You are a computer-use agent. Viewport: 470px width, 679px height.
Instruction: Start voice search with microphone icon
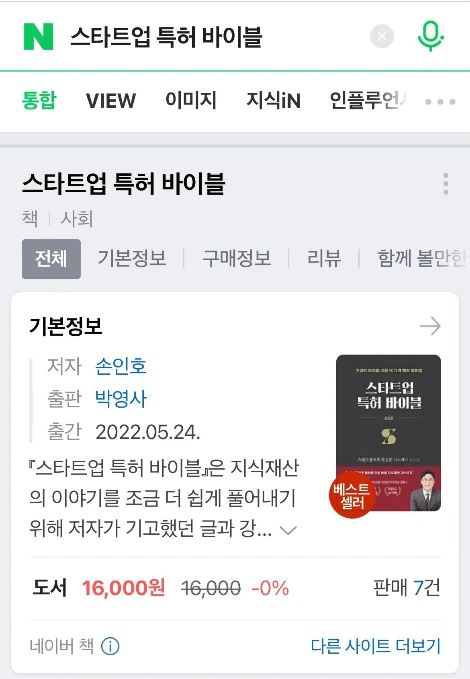[x=430, y=36]
